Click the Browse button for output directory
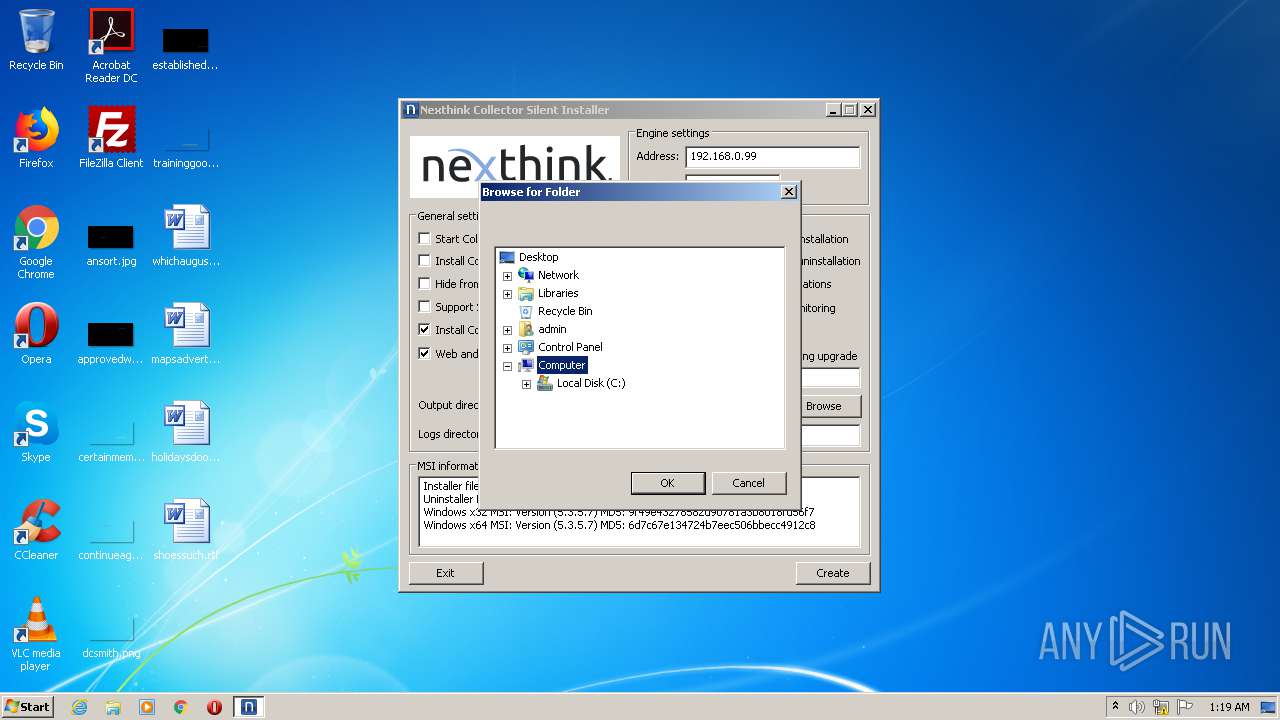This screenshot has width=1280, height=720. (823, 406)
